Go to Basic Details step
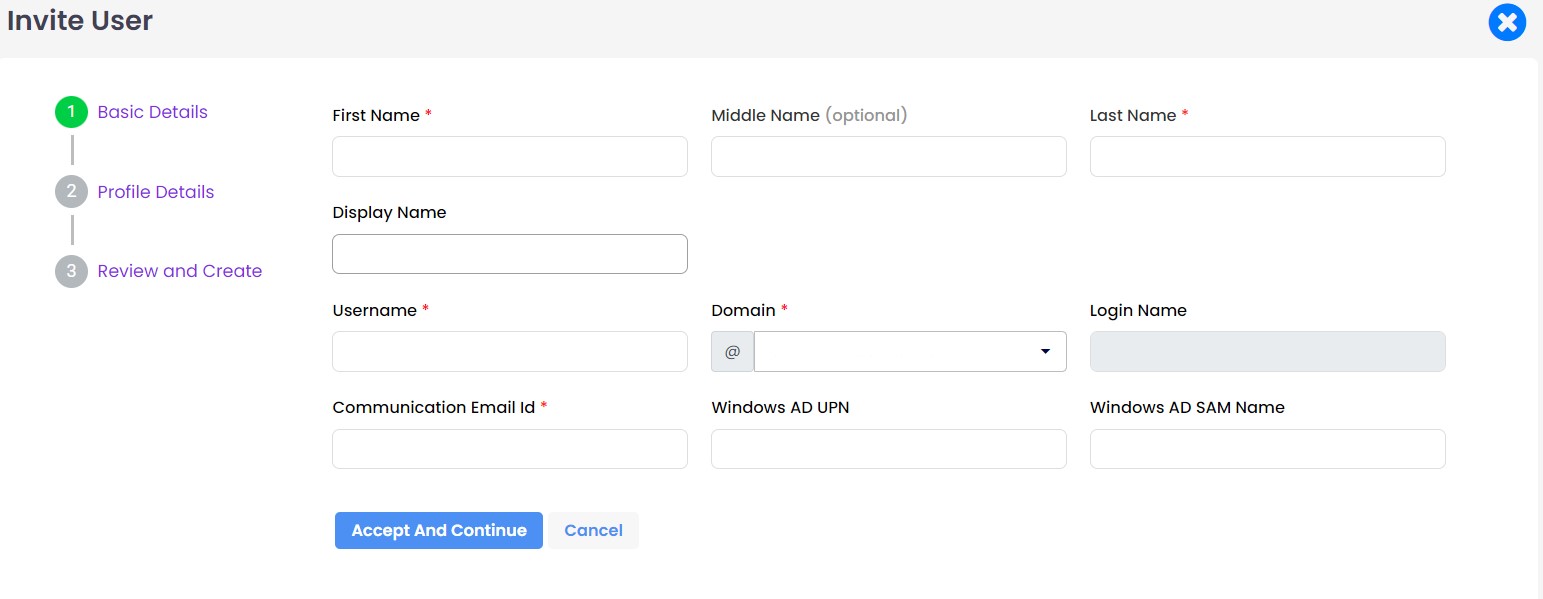This screenshot has height=599, width=1543. (153, 112)
